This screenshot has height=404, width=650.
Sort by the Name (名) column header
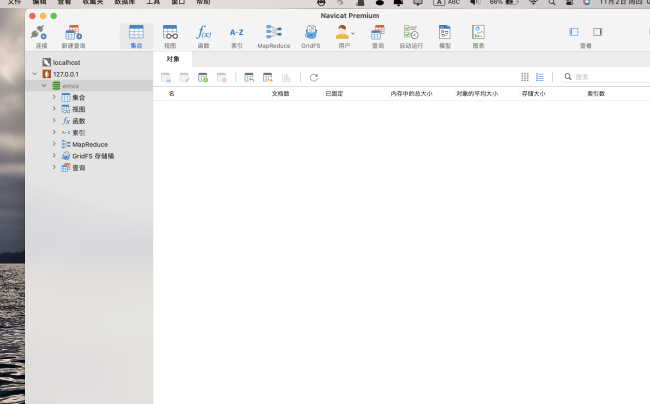click(172, 94)
